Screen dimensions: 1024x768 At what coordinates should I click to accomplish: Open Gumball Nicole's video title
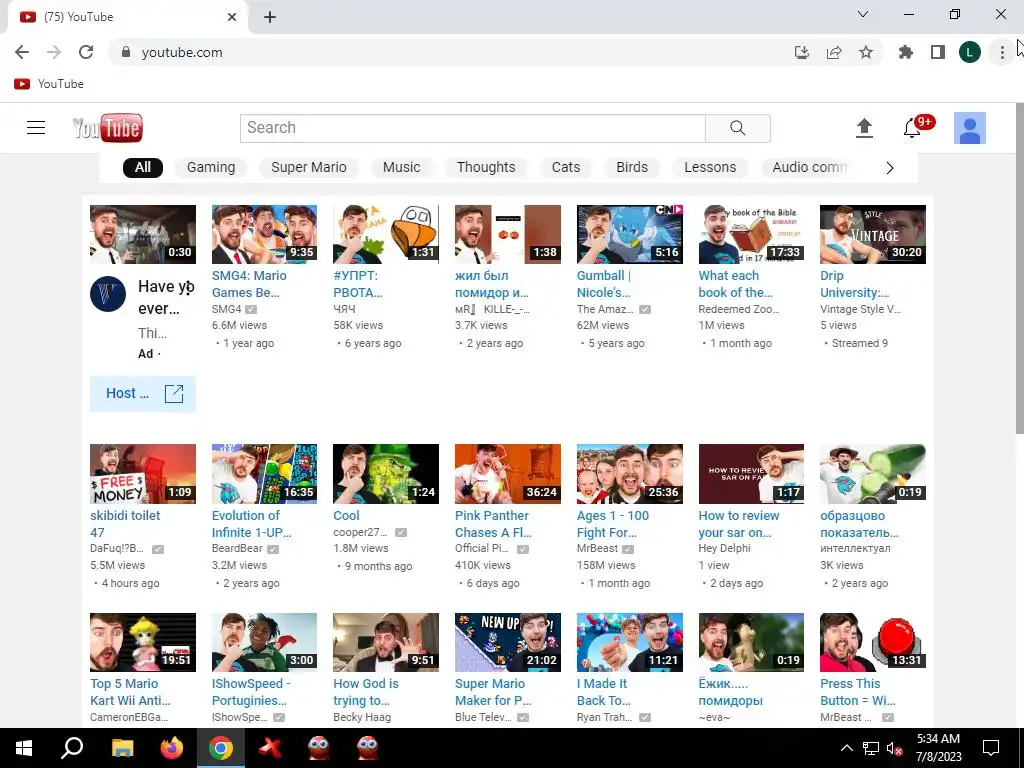coord(603,284)
